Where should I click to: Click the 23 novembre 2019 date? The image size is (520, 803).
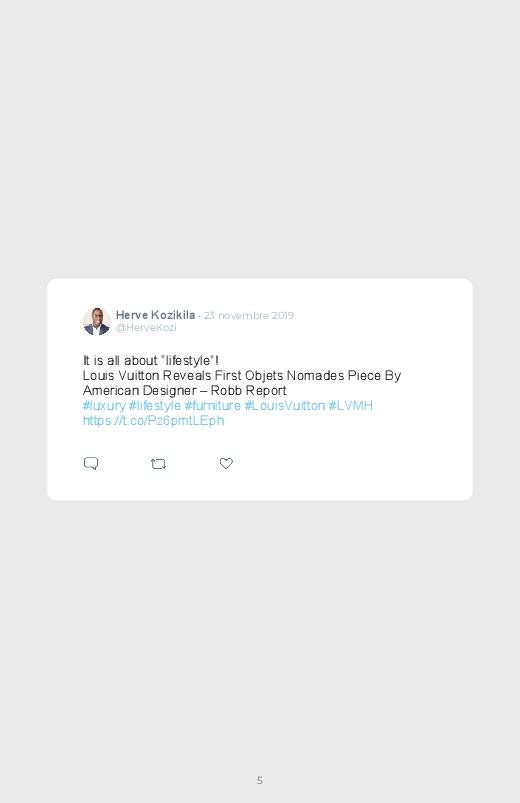tap(249, 315)
